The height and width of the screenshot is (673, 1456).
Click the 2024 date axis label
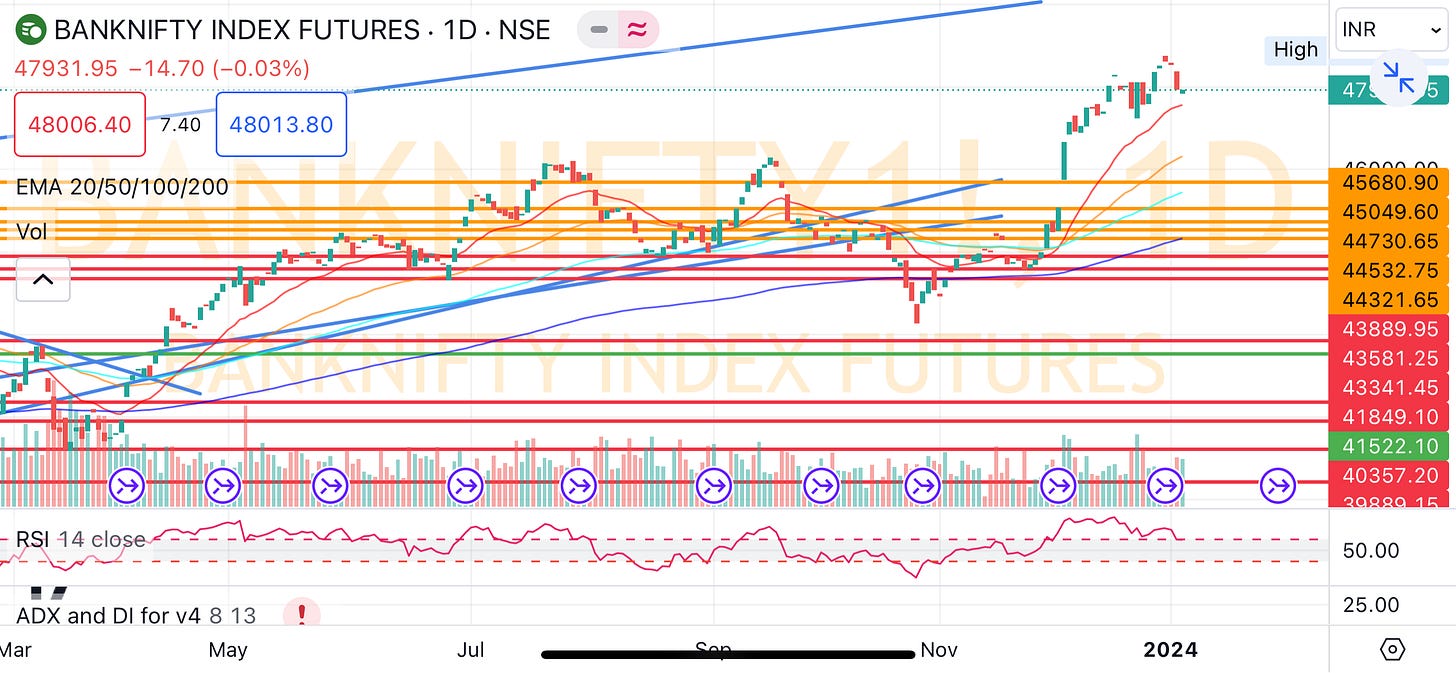[1171, 650]
